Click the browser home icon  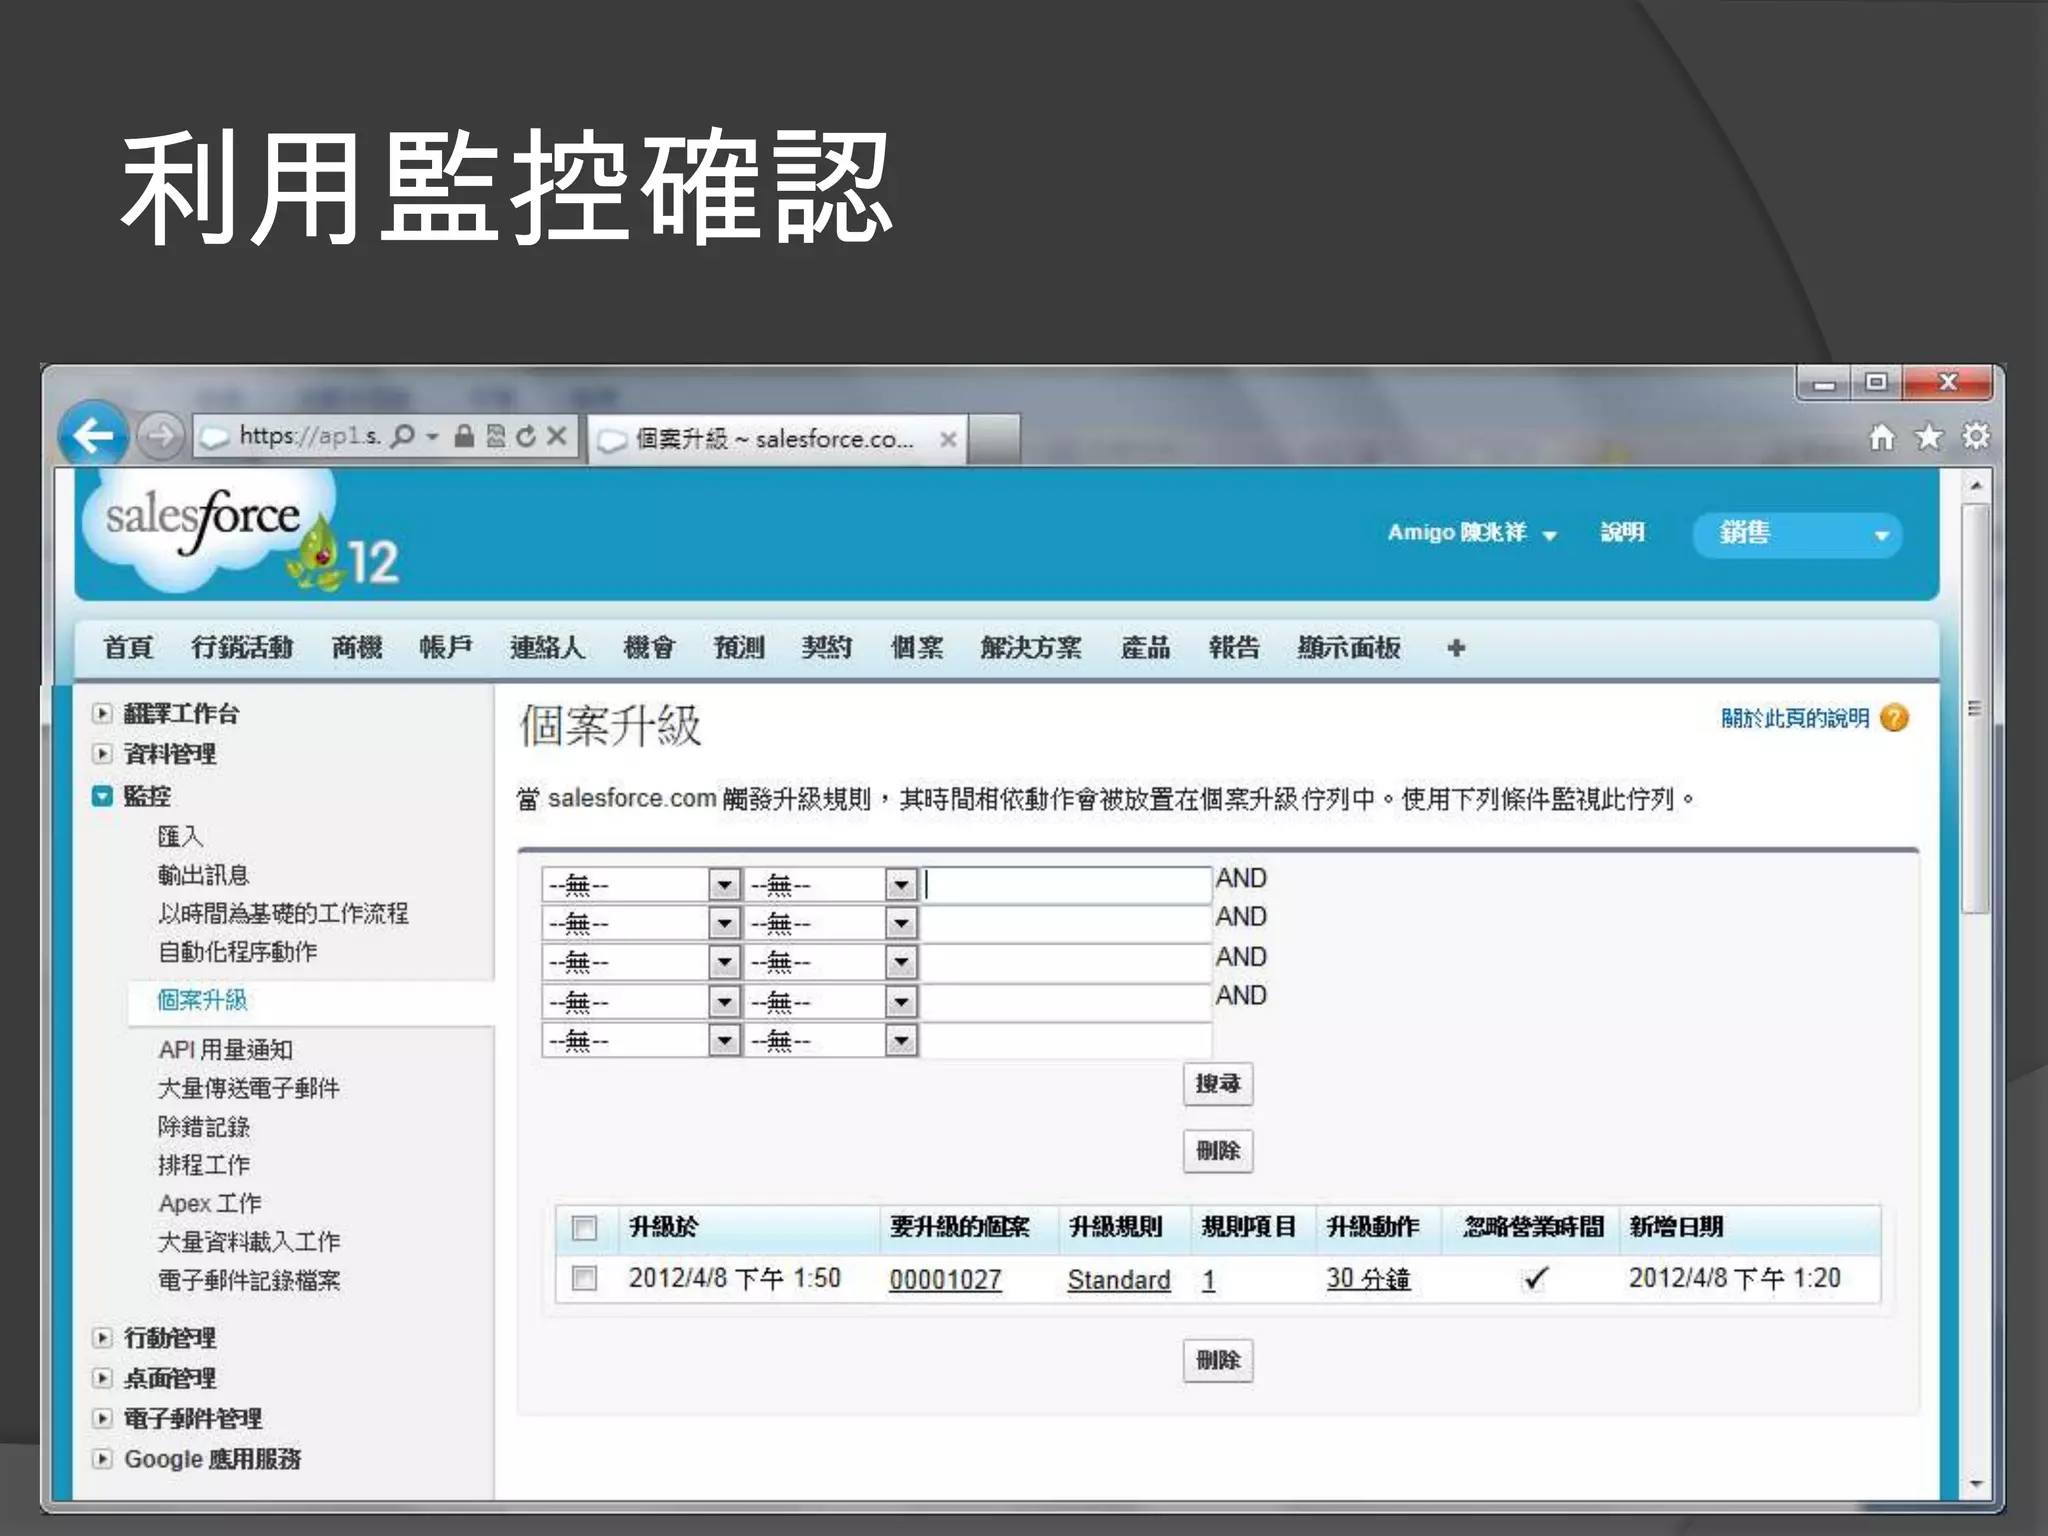point(1882,437)
